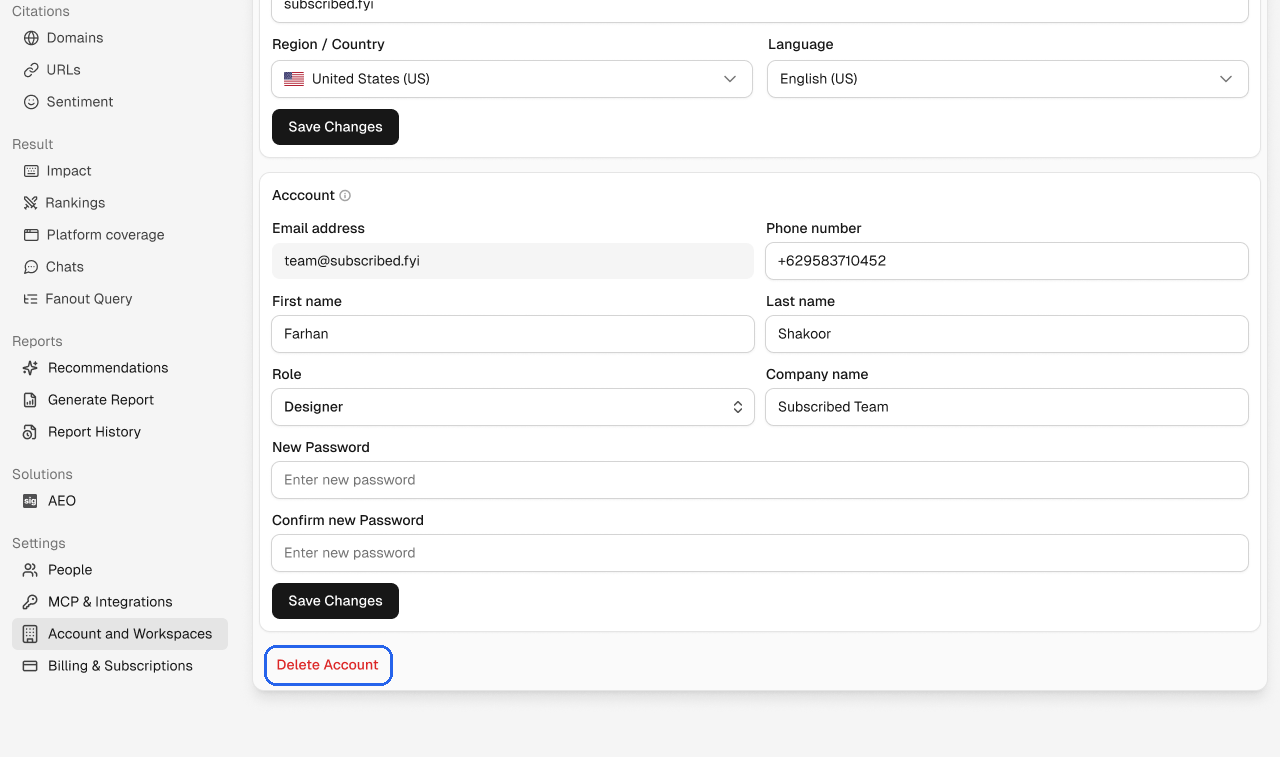Viewport: 1280px width, 757px height.
Task: Click the Chats speech bubble icon
Action: pyautogui.click(x=31, y=267)
